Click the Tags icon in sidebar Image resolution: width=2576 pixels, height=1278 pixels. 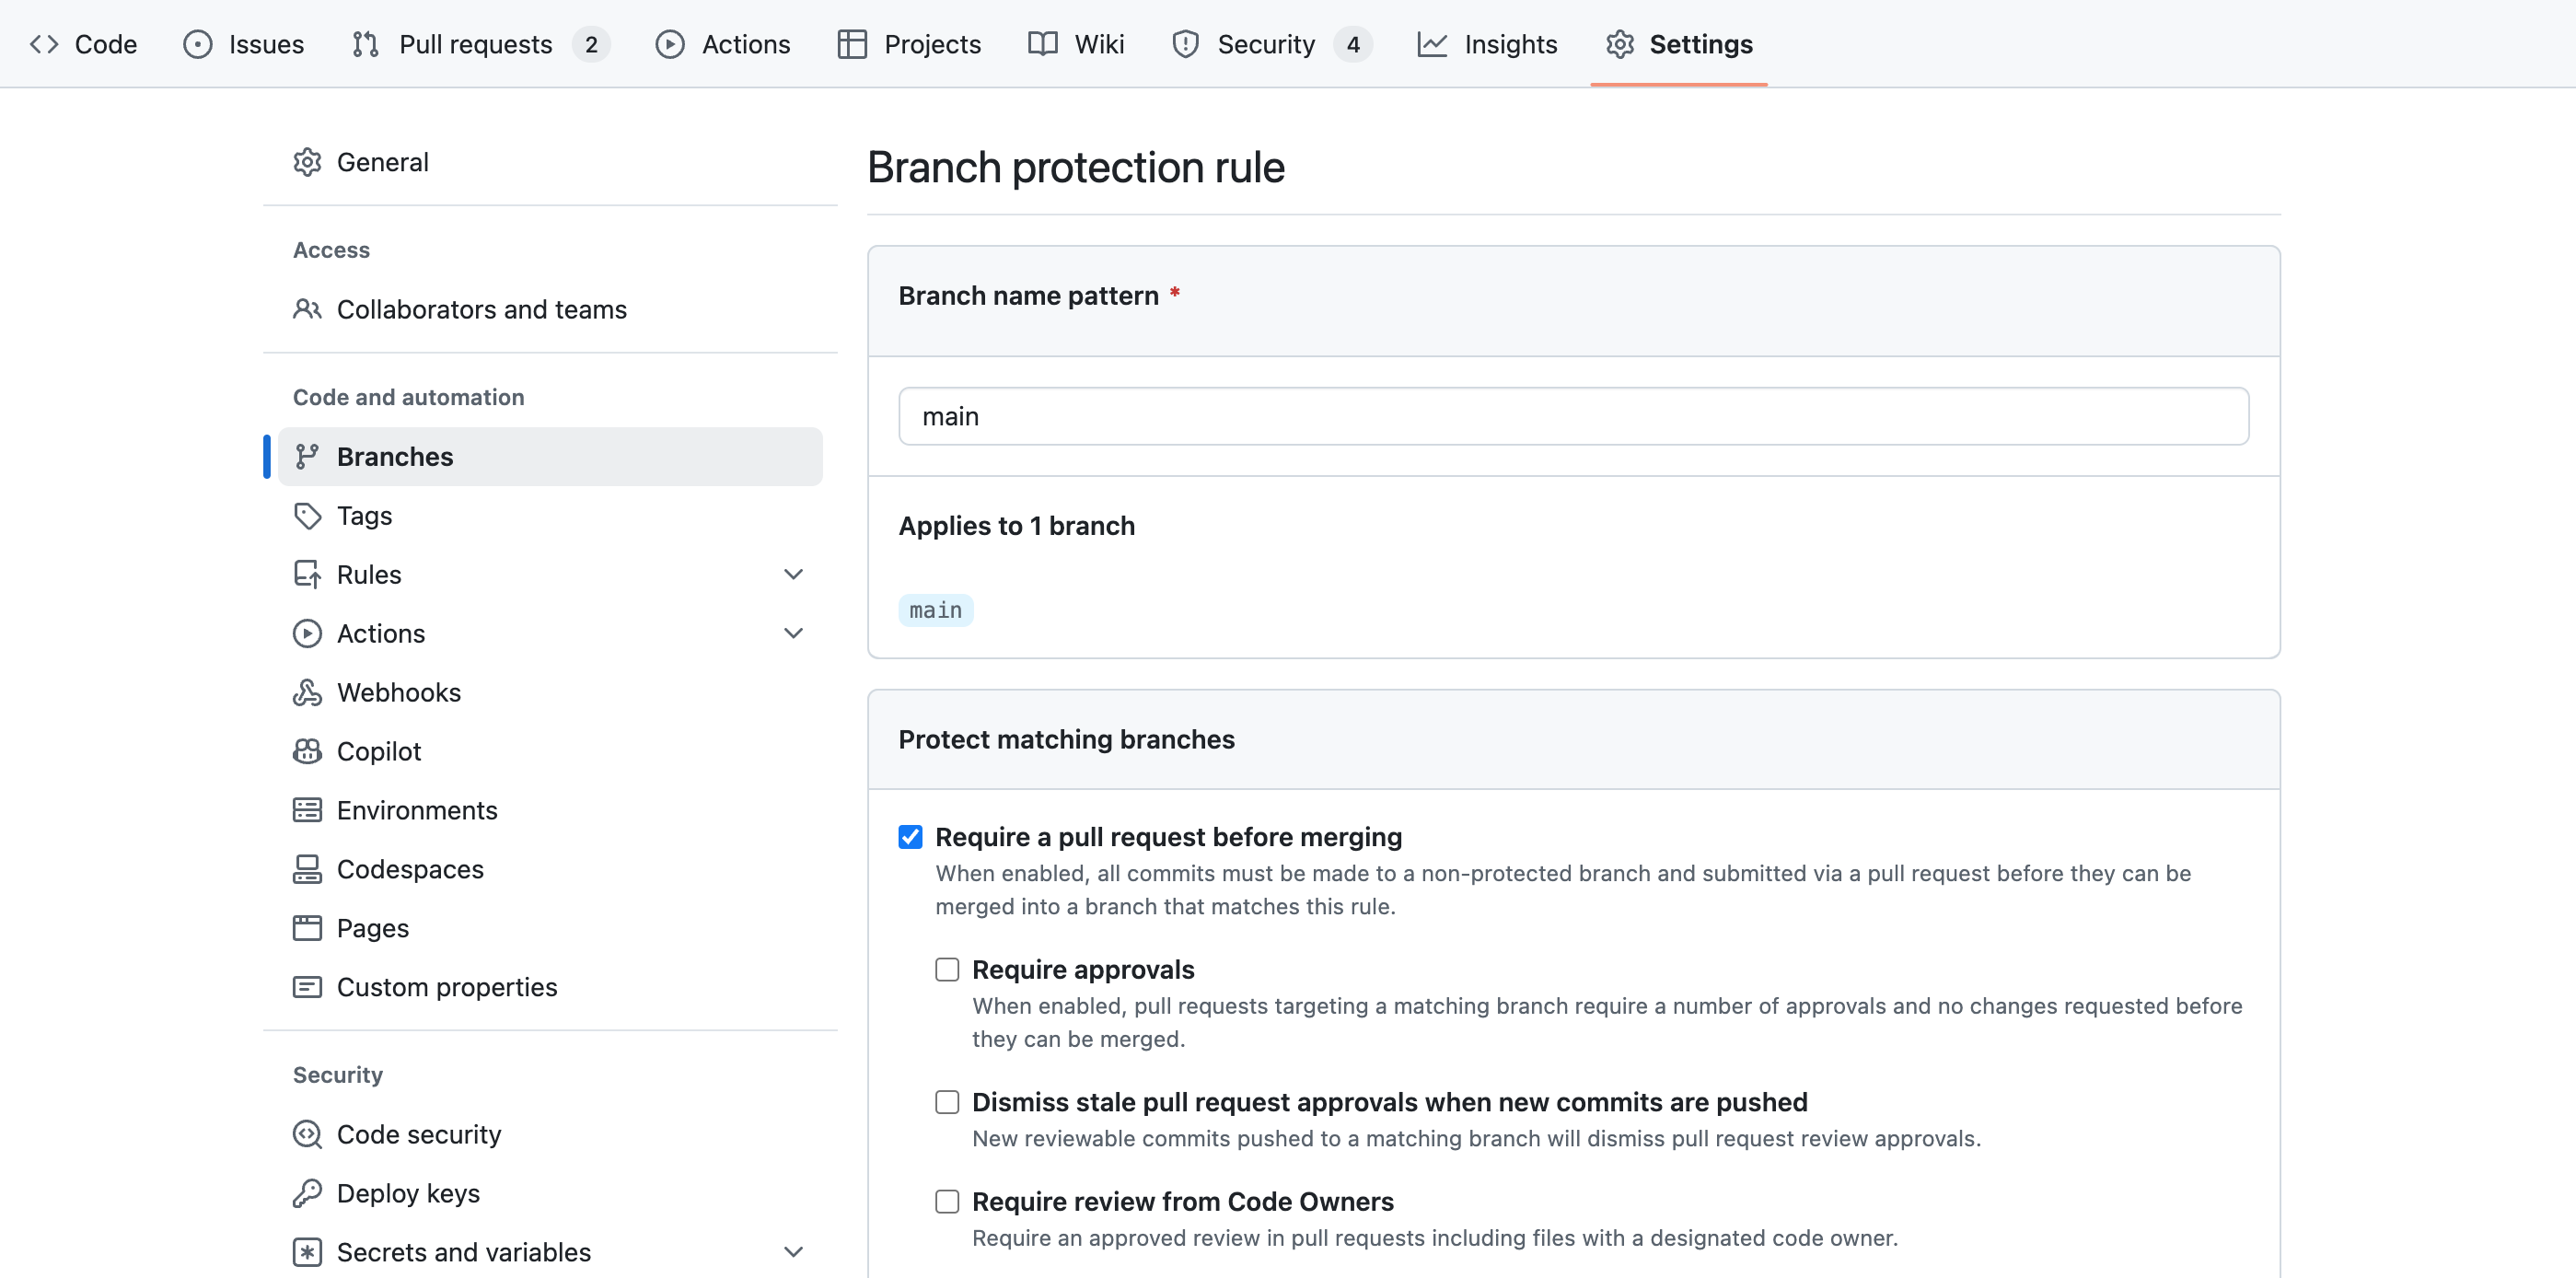(x=307, y=516)
